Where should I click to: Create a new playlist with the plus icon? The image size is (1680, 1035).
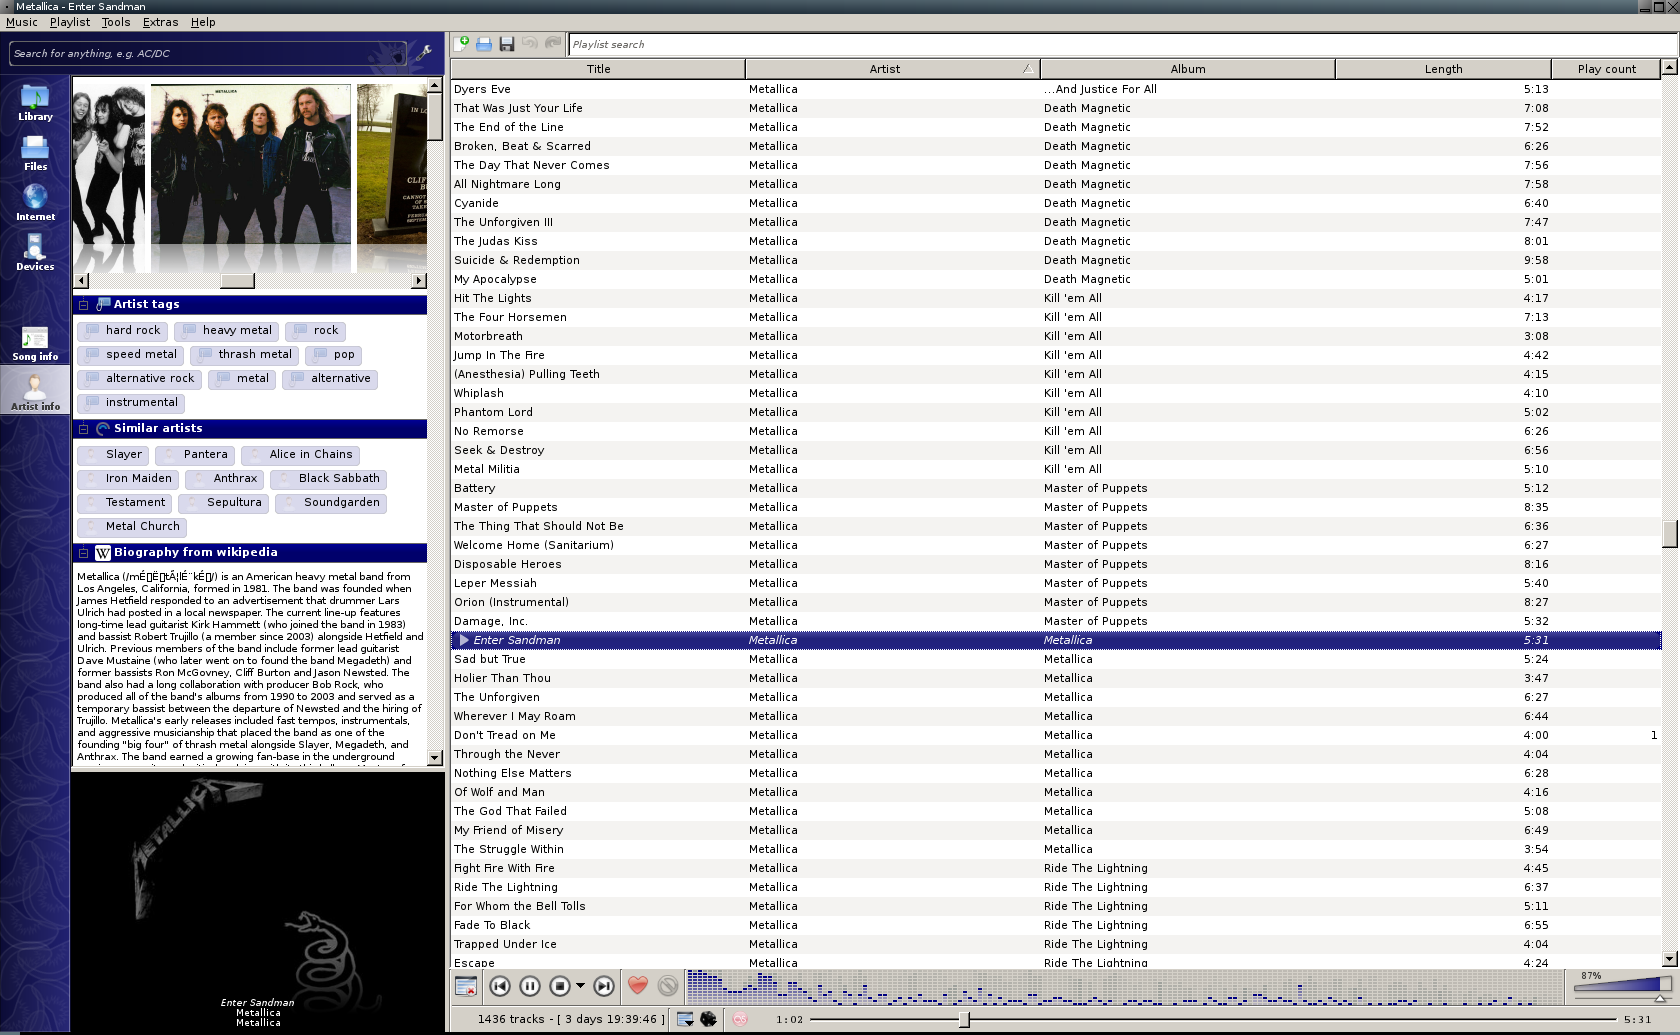click(x=462, y=44)
